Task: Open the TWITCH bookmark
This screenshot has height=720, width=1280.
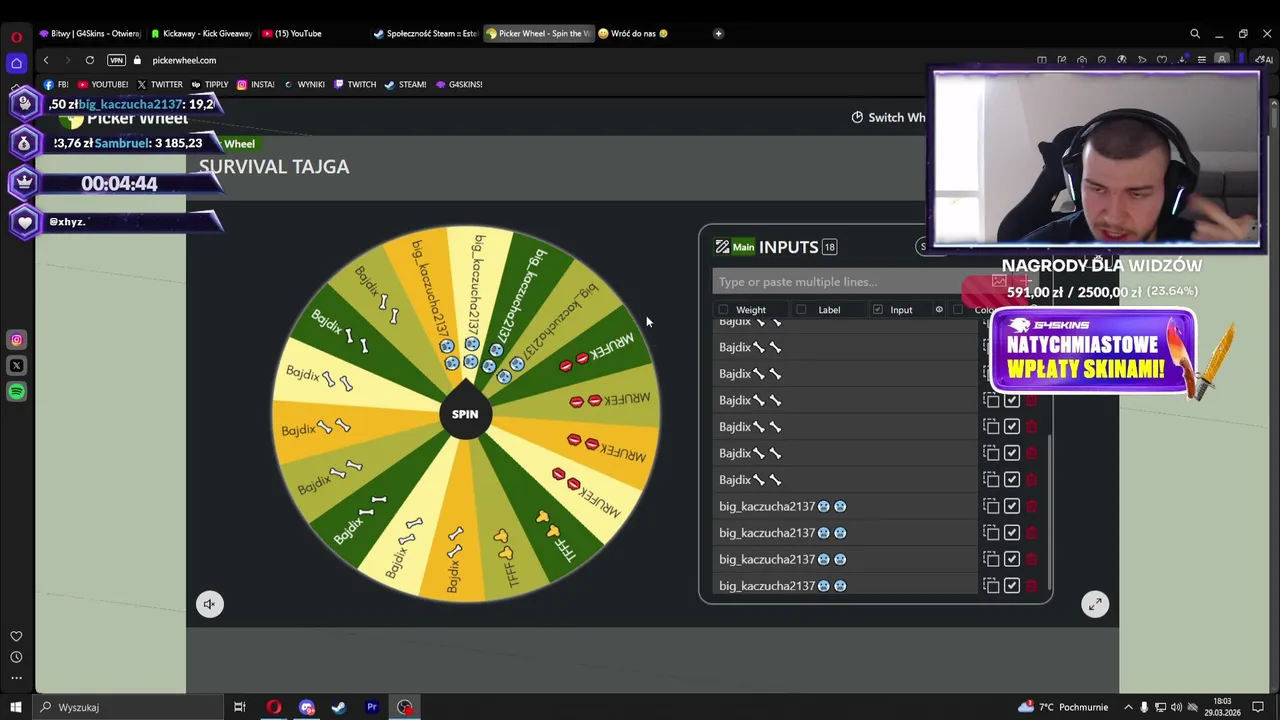Action: pyautogui.click(x=355, y=84)
